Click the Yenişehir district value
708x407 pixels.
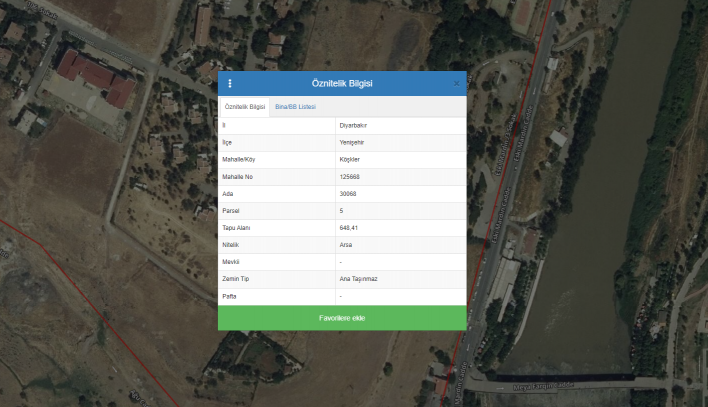pyautogui.click(x=351, y=142)
